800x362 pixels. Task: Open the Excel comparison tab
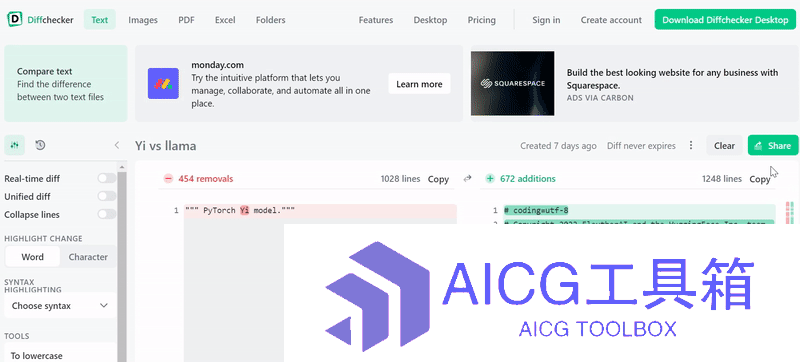point(225,20)
